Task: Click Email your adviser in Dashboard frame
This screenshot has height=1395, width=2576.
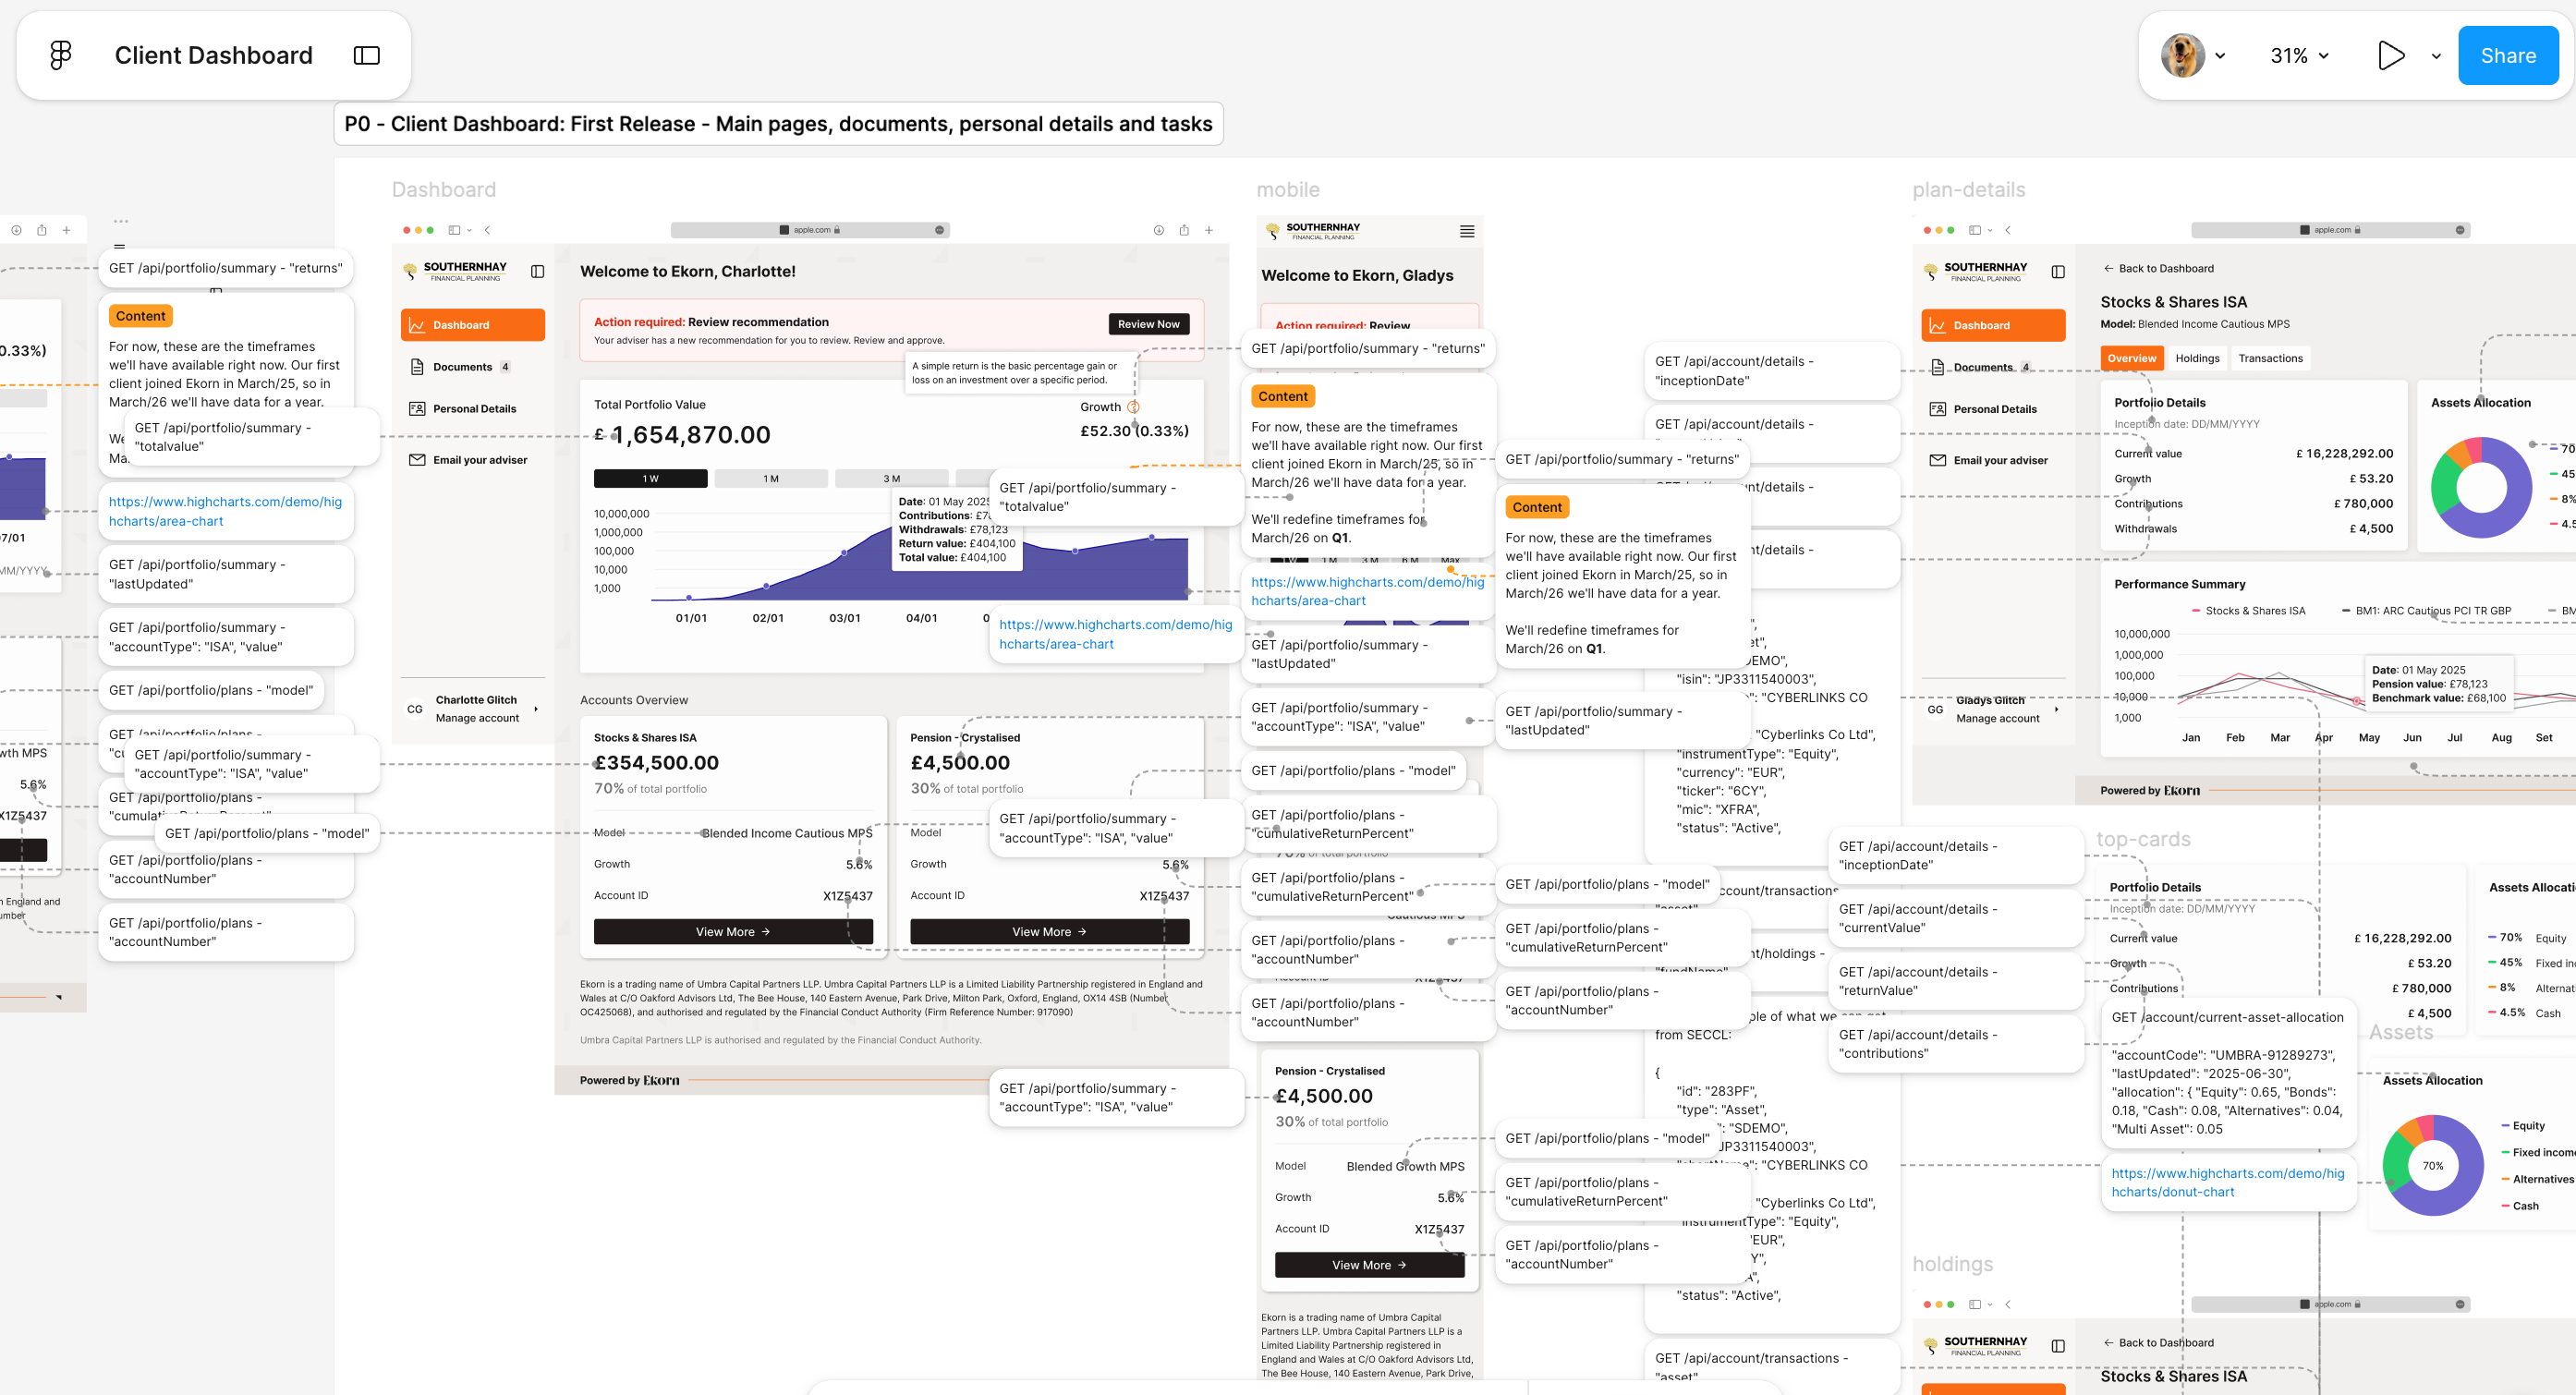Action: coord(468,460)
